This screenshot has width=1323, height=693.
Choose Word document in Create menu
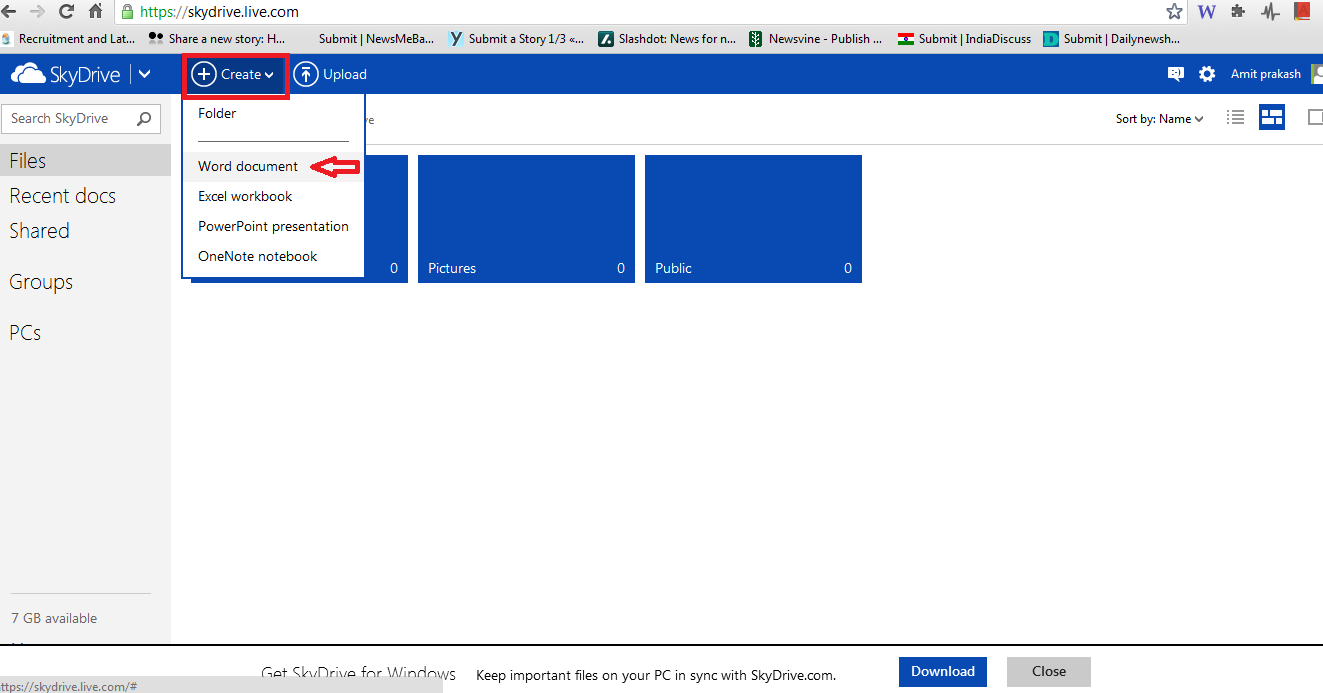tap(248, 166)
